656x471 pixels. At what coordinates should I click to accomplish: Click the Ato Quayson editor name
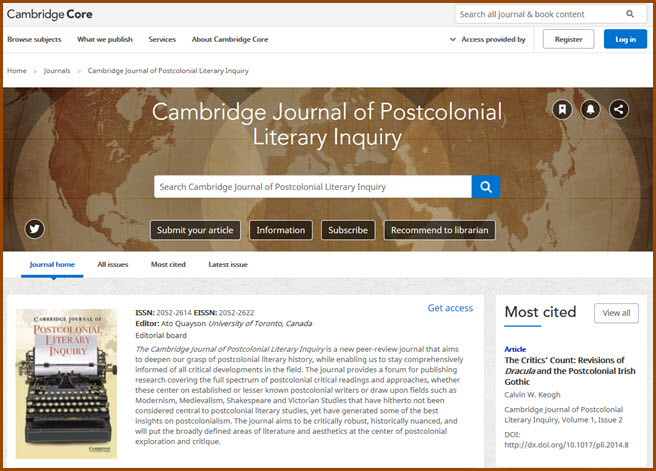pyautogui.click(x=183, y=323)
